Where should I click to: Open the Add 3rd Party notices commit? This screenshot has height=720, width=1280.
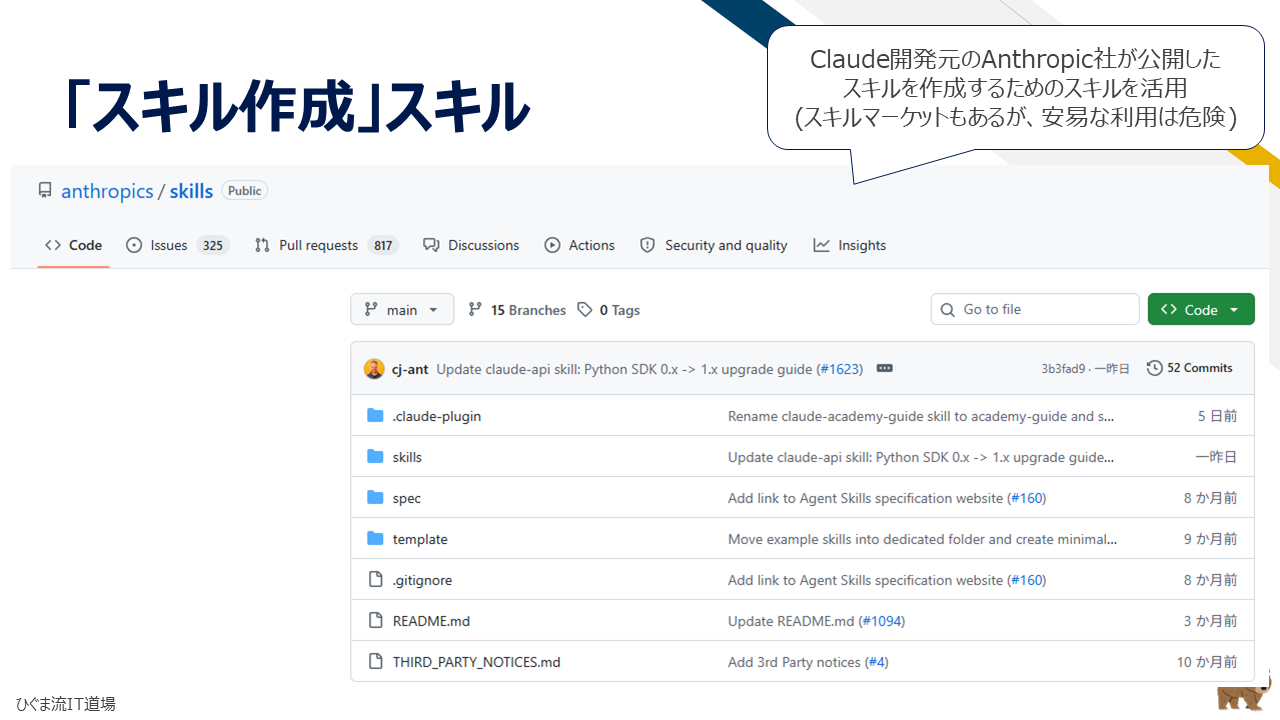click(794, 662)
